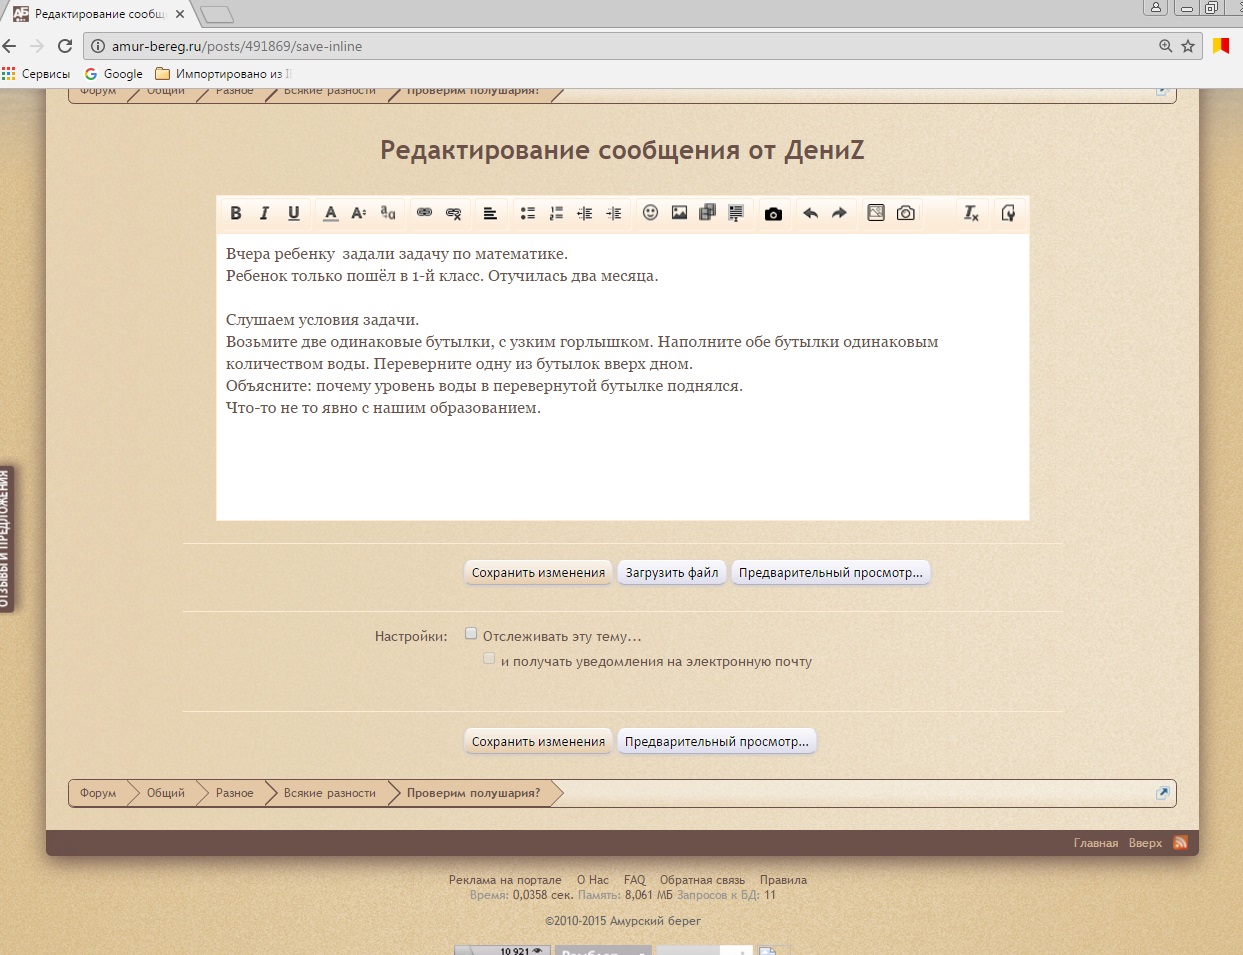Reload the current page

click(65, 46)
